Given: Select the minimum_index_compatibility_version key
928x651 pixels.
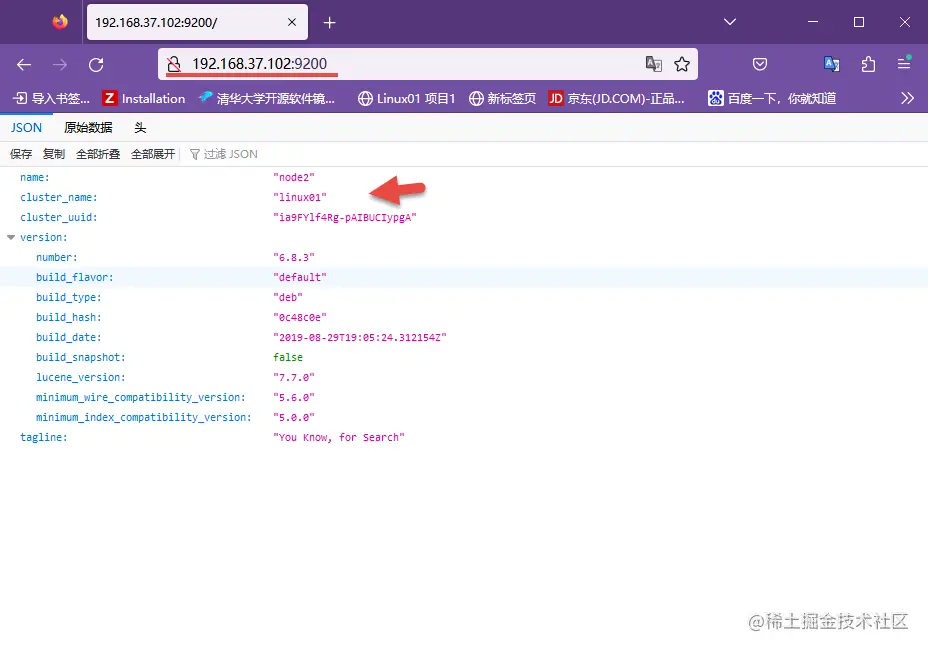Looking at the screenshot, I should tap(143, 417).
